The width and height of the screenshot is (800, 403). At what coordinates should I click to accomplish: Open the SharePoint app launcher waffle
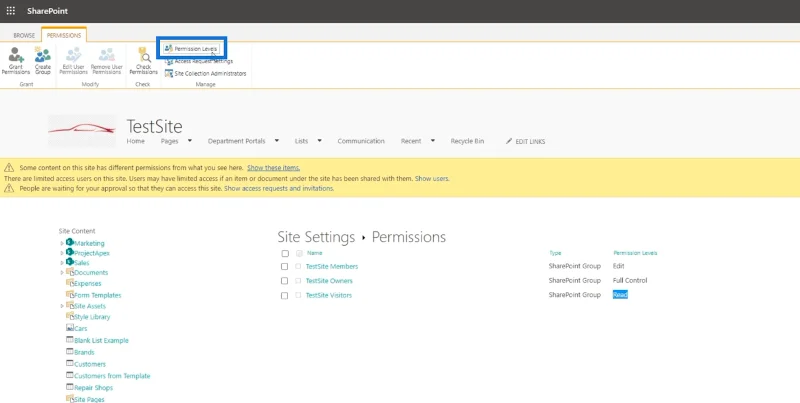pyautogui.click(x=11, y=11)
